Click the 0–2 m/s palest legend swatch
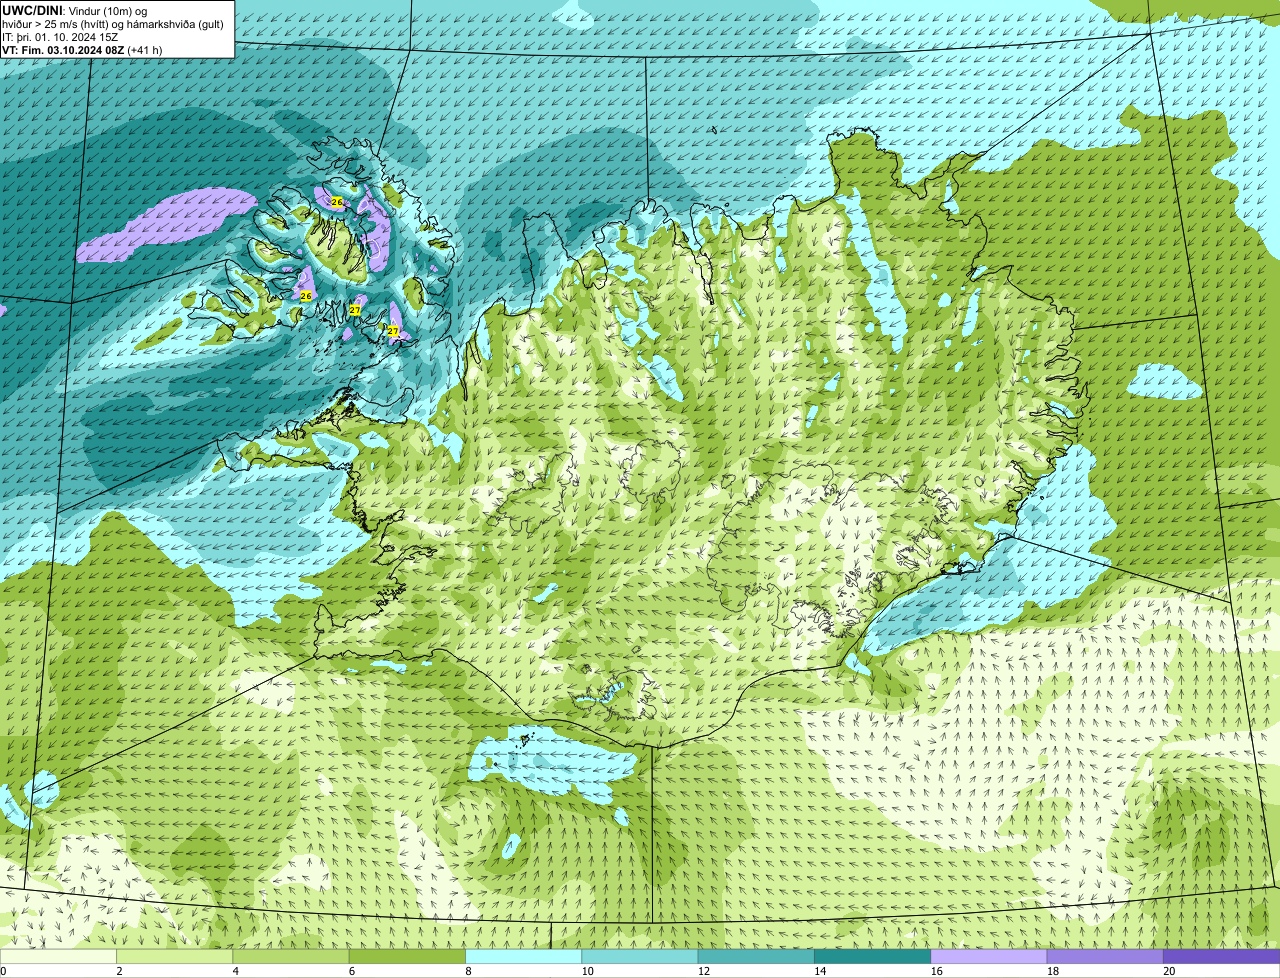This screenshot has height=978, width=1280. pyautogui.click(x=58, y=957)
